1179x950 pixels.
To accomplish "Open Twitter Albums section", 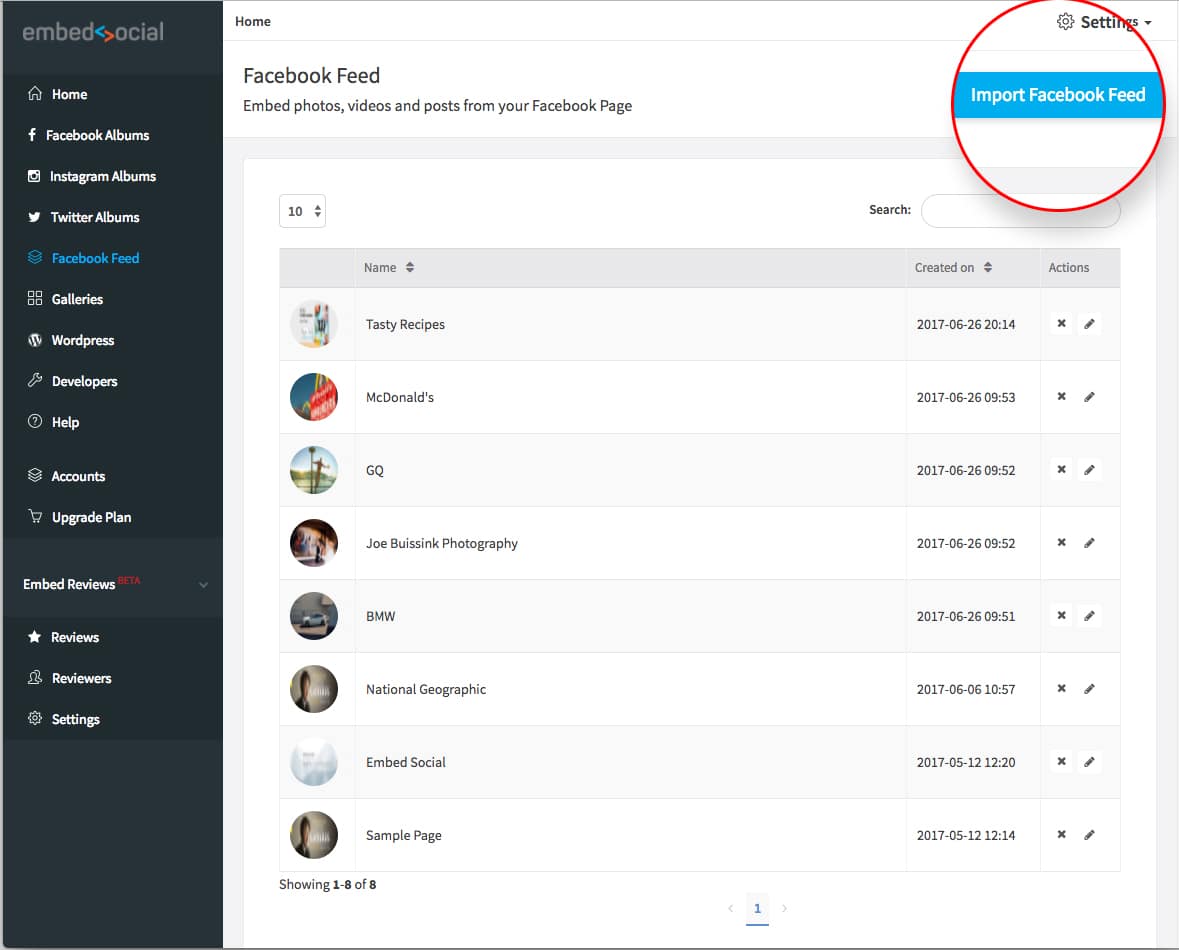I will pyautogui.click(x=95, y=217).
